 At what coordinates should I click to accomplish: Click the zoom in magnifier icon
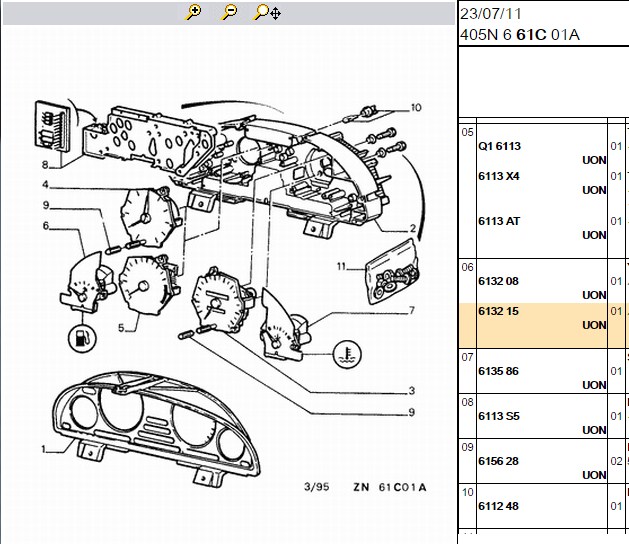(193, 12)
